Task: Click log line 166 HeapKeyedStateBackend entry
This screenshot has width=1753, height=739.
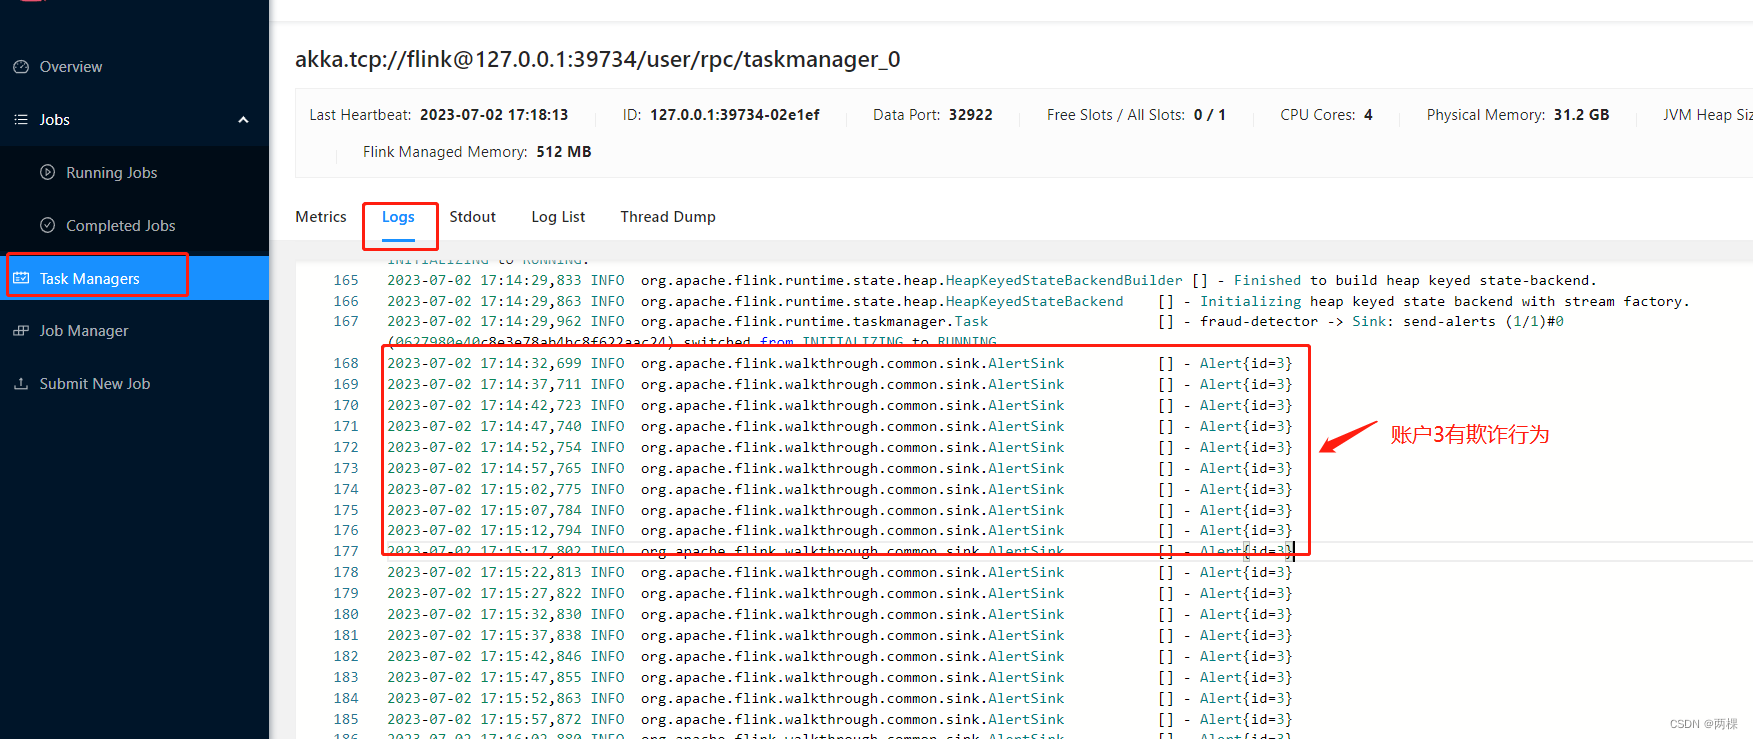Action: 1038,302
